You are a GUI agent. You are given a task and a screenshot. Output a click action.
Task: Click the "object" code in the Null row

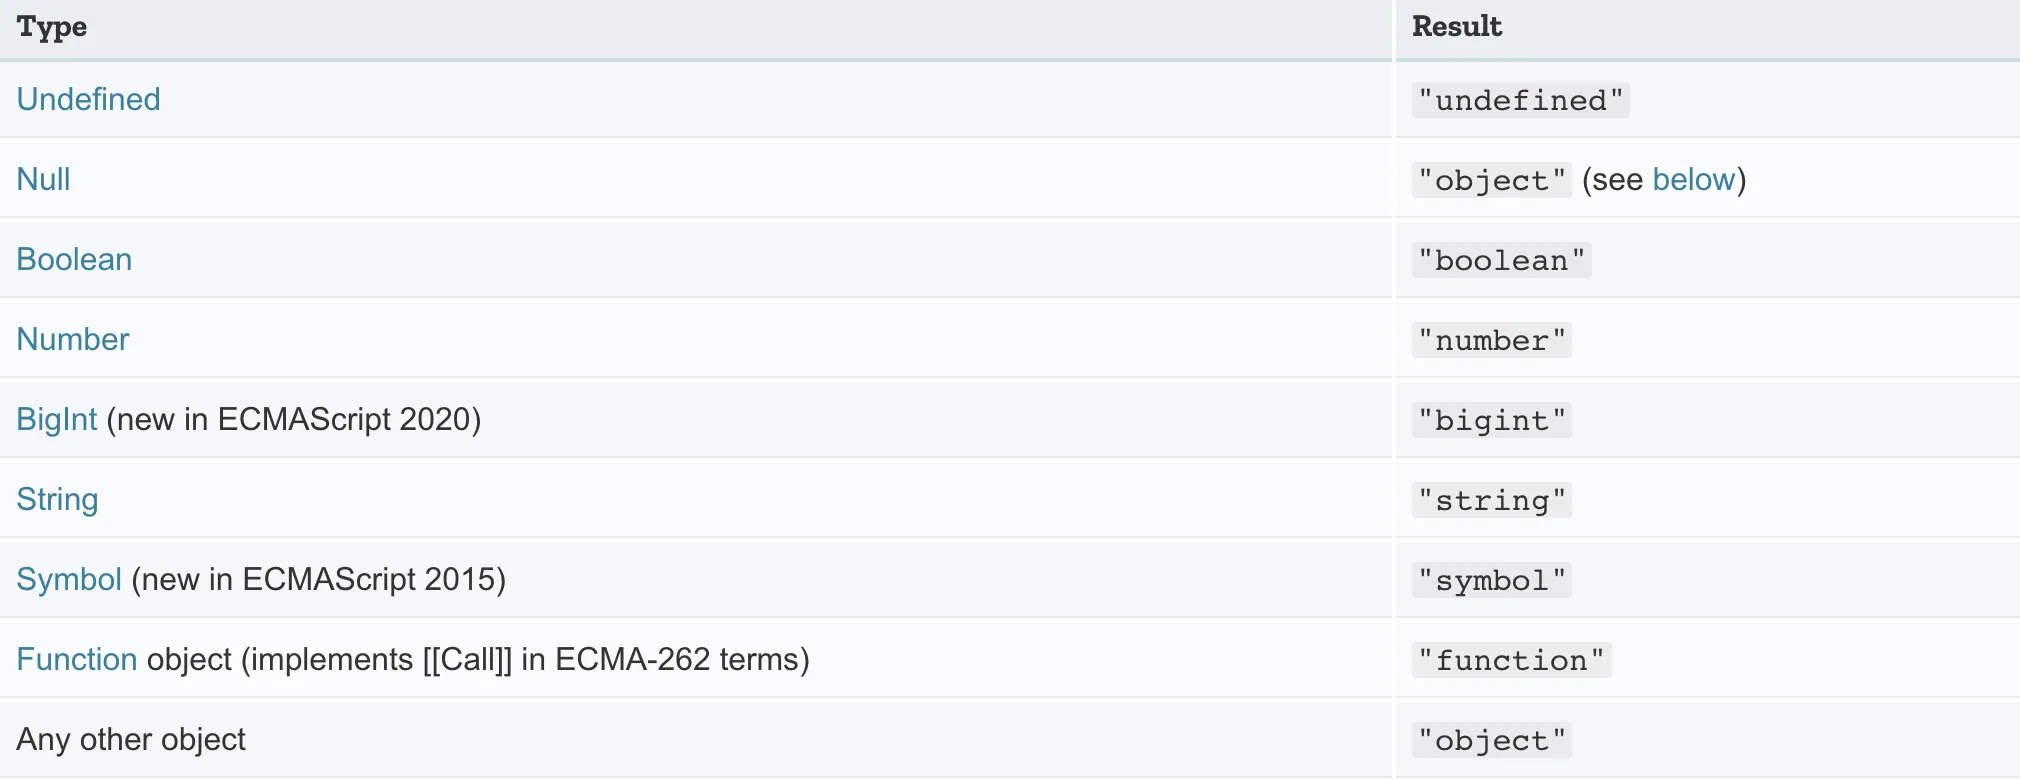click(1491, 180)
